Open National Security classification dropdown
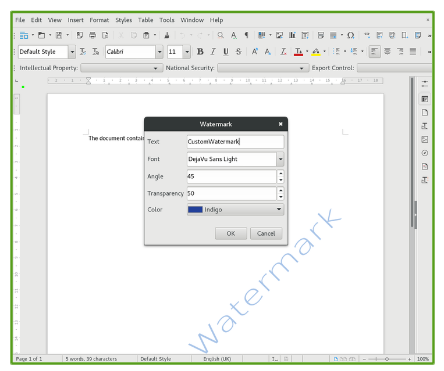Screen dimensions: 444x371 coord(263,68)
